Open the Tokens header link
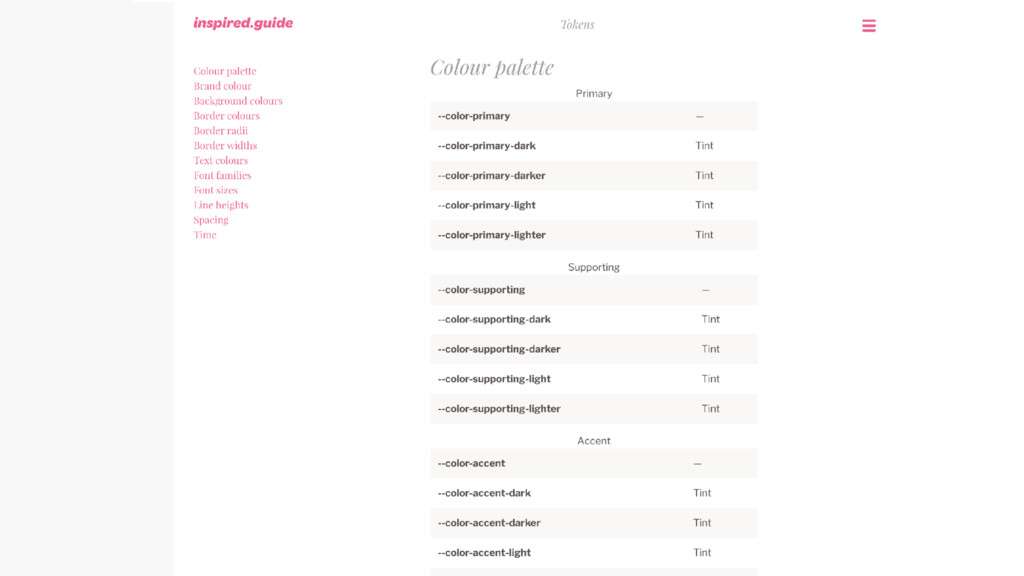The width and height of the screenshot is (1024, 576). [x=577, y=24]
